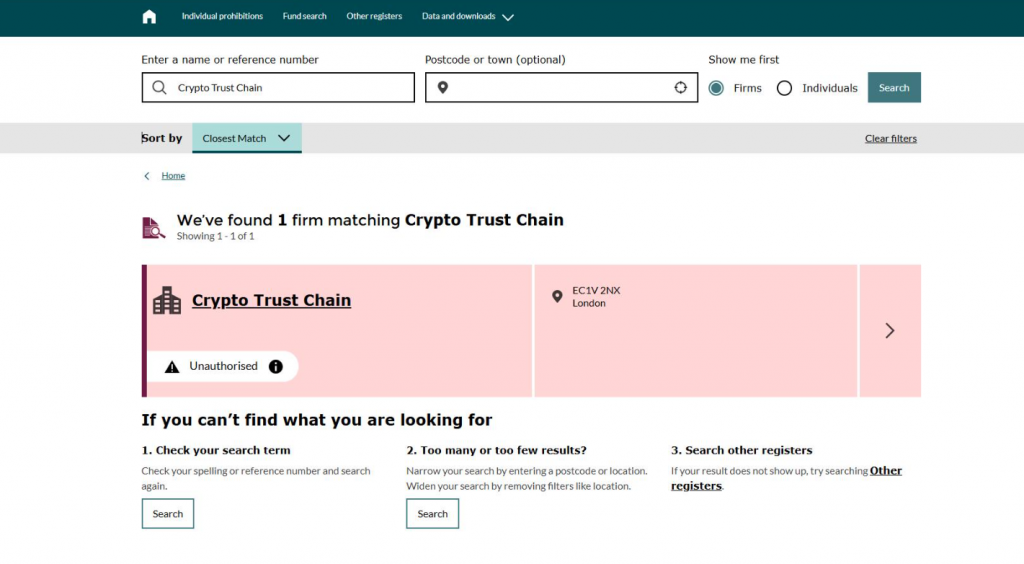Open firm details with right chevron arrow

(x=889, y=330)
